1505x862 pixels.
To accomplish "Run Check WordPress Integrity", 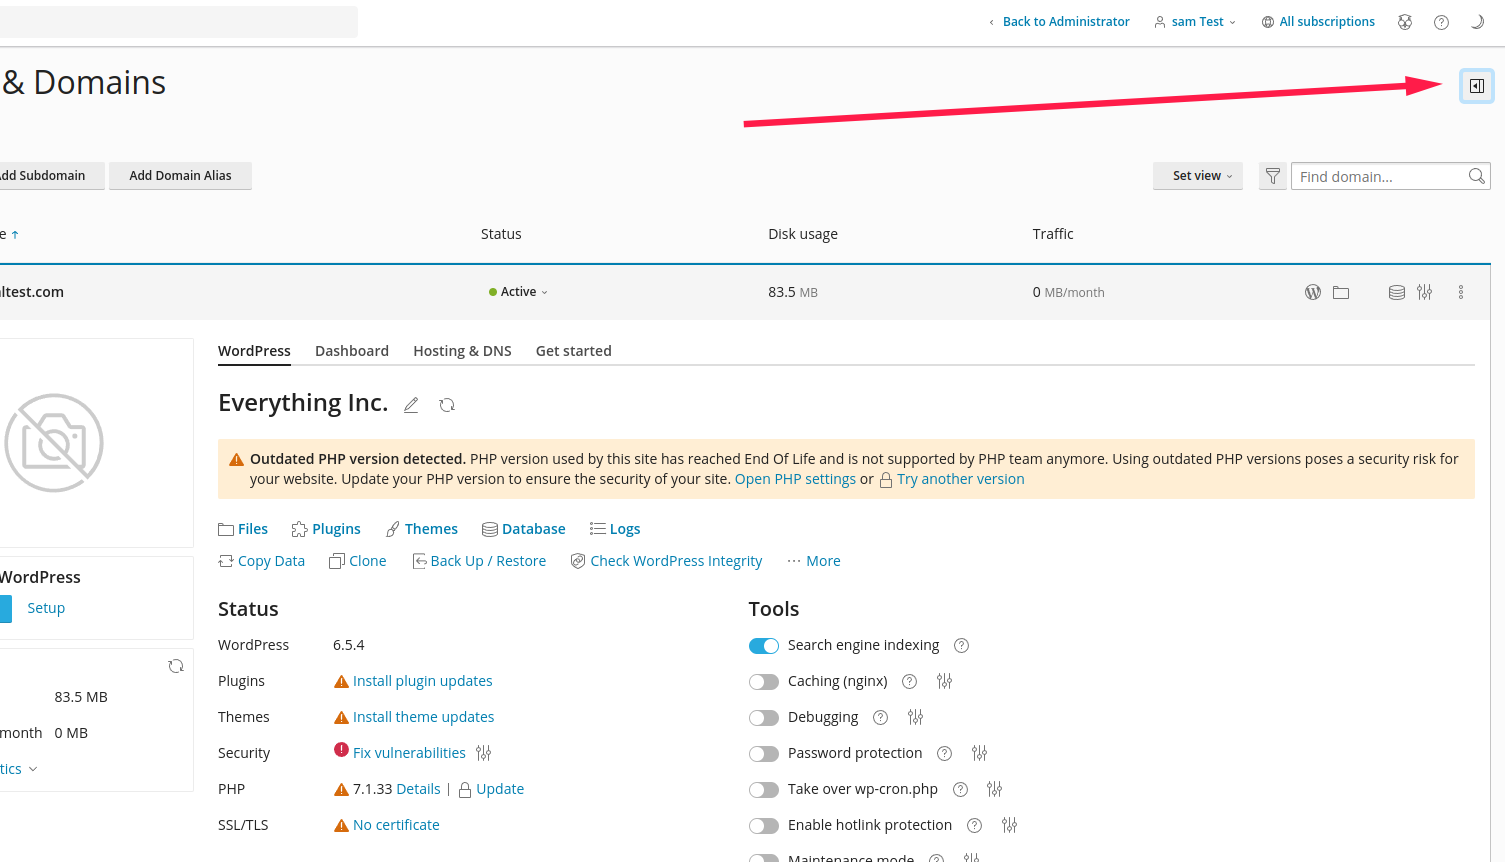I will coord(667,561).
